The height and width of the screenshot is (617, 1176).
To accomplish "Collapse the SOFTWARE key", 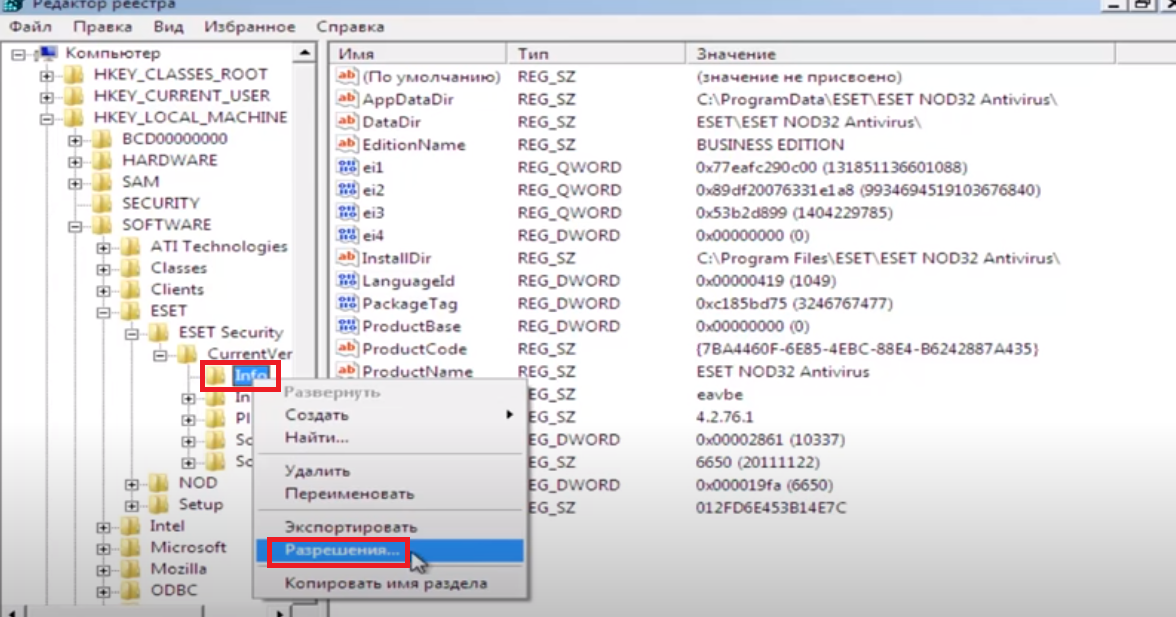I will (x=75, y=226).
